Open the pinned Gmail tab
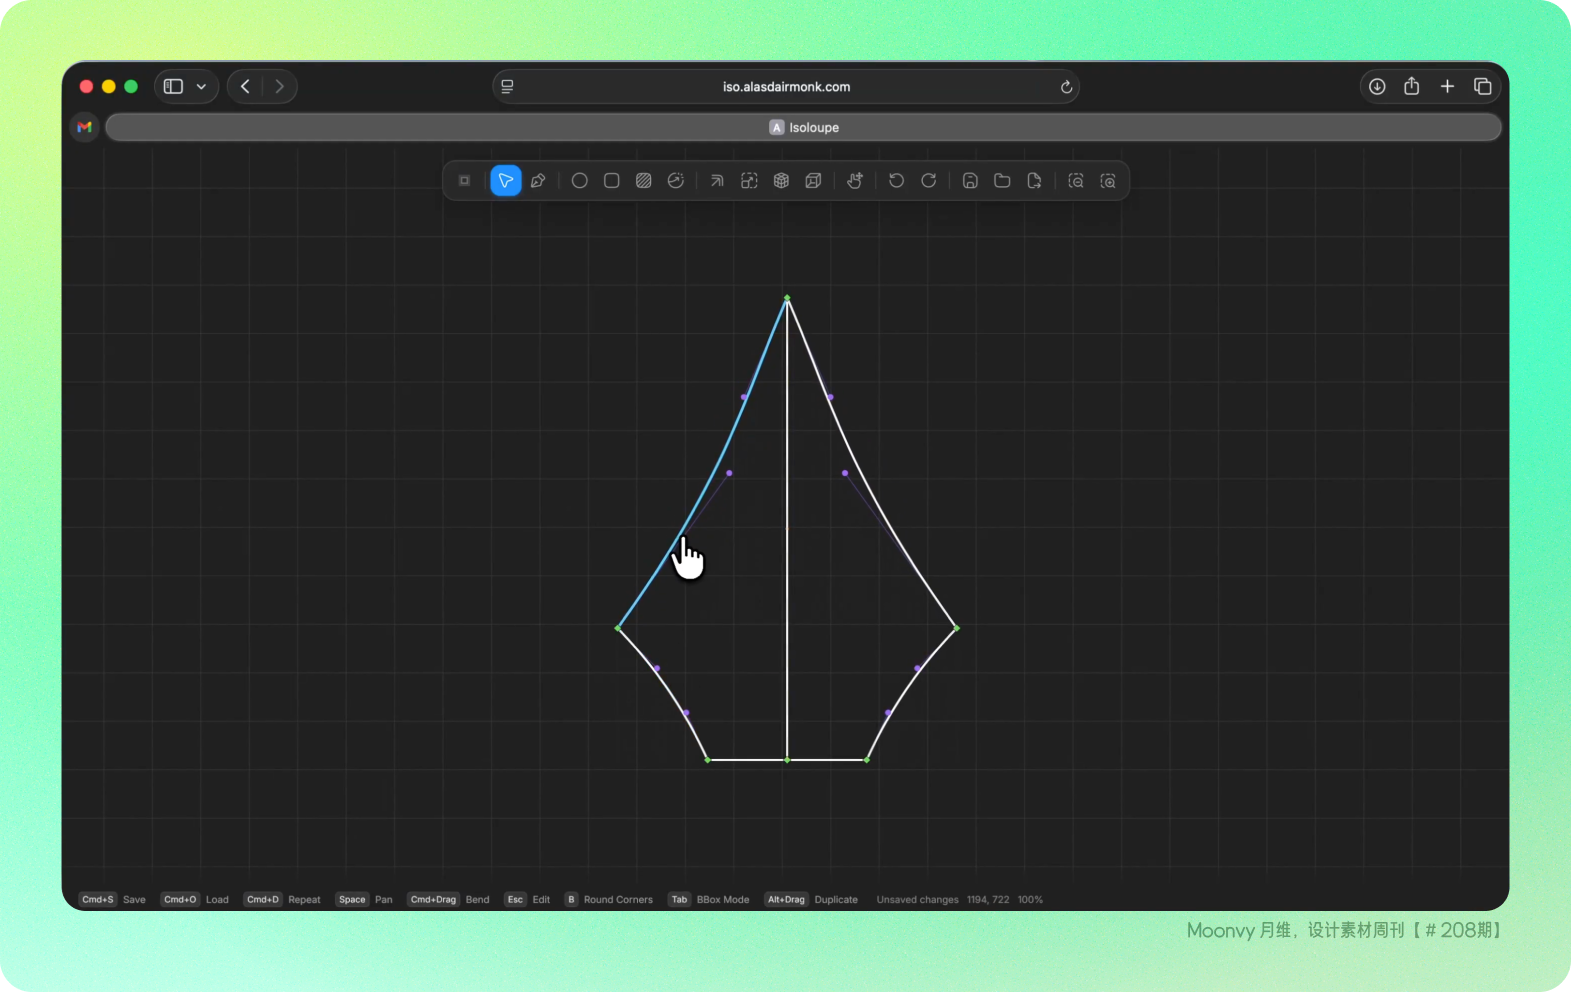This screenshot has width=1571, height=992. pos(85,127)
